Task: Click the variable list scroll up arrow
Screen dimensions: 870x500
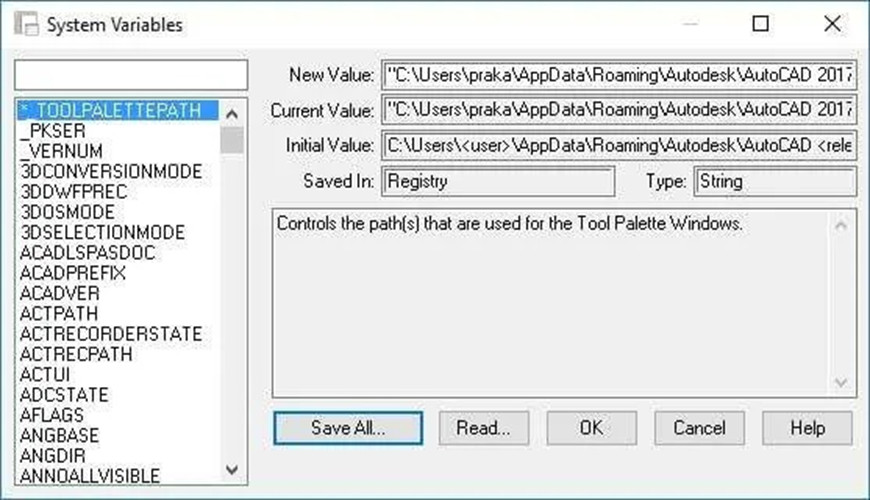Action: (x=232, y=114)
